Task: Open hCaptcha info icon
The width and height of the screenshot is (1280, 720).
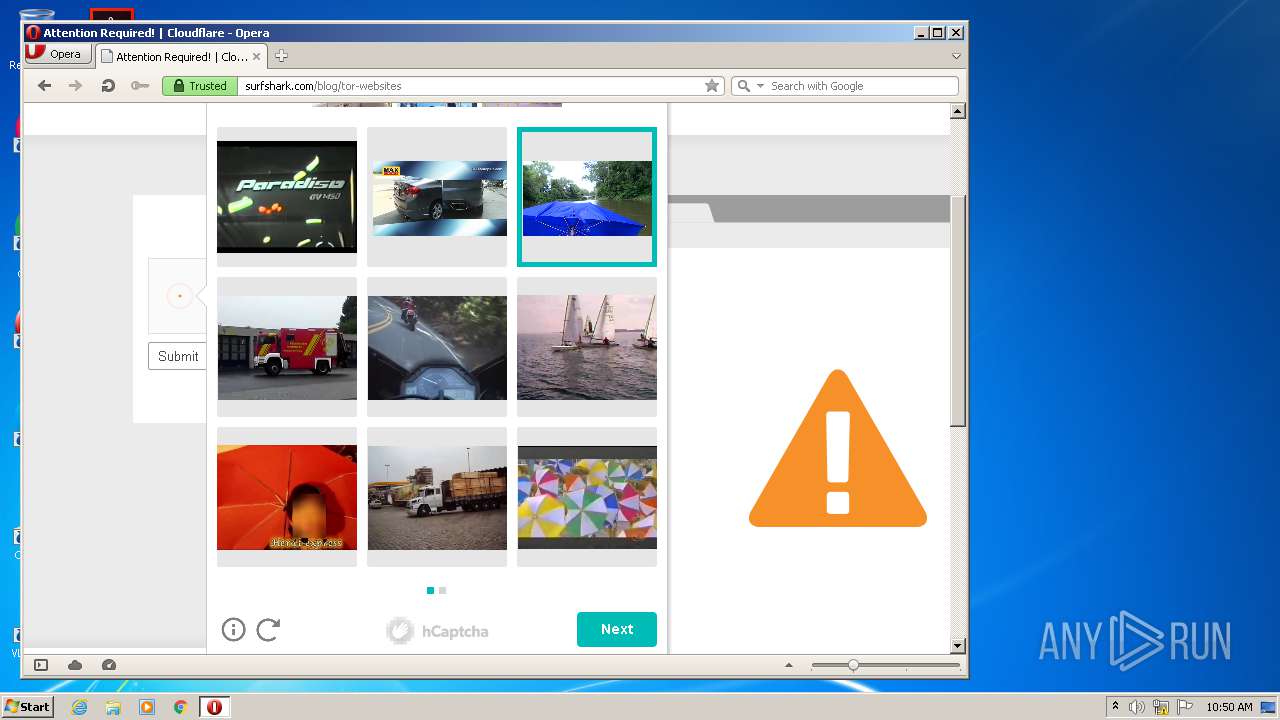Action: click(x=233, y=629)
